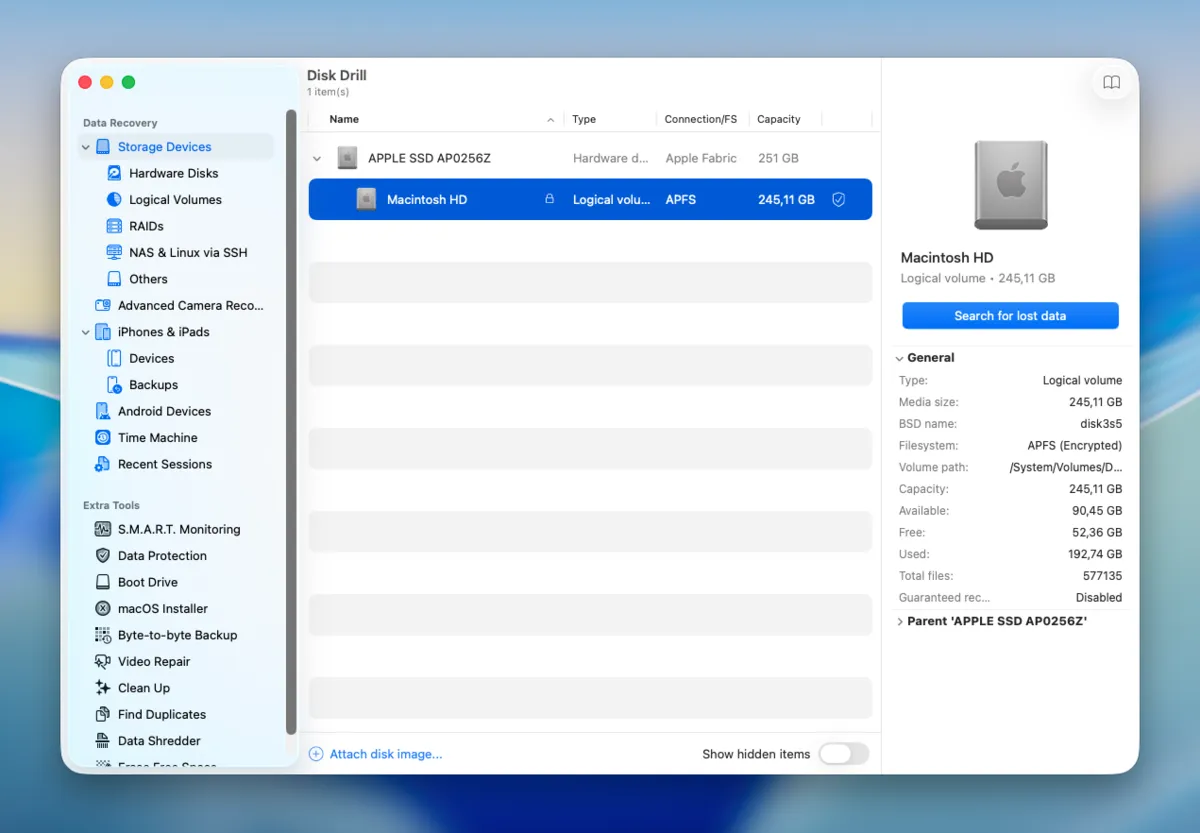Click the Logical Volumes pie icon
Image resolution: width=1200 pixels, height=833 pixels.
pos(114,200)
